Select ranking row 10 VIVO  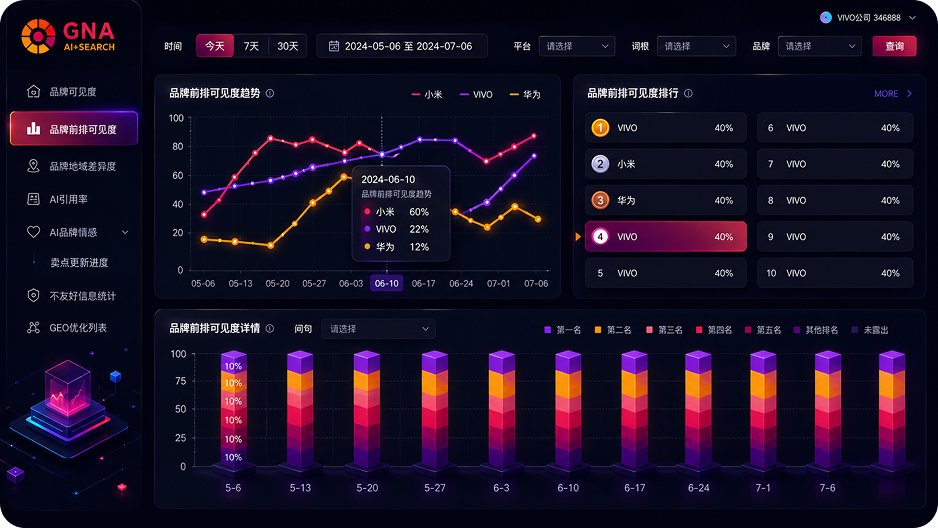click(835, 273)
